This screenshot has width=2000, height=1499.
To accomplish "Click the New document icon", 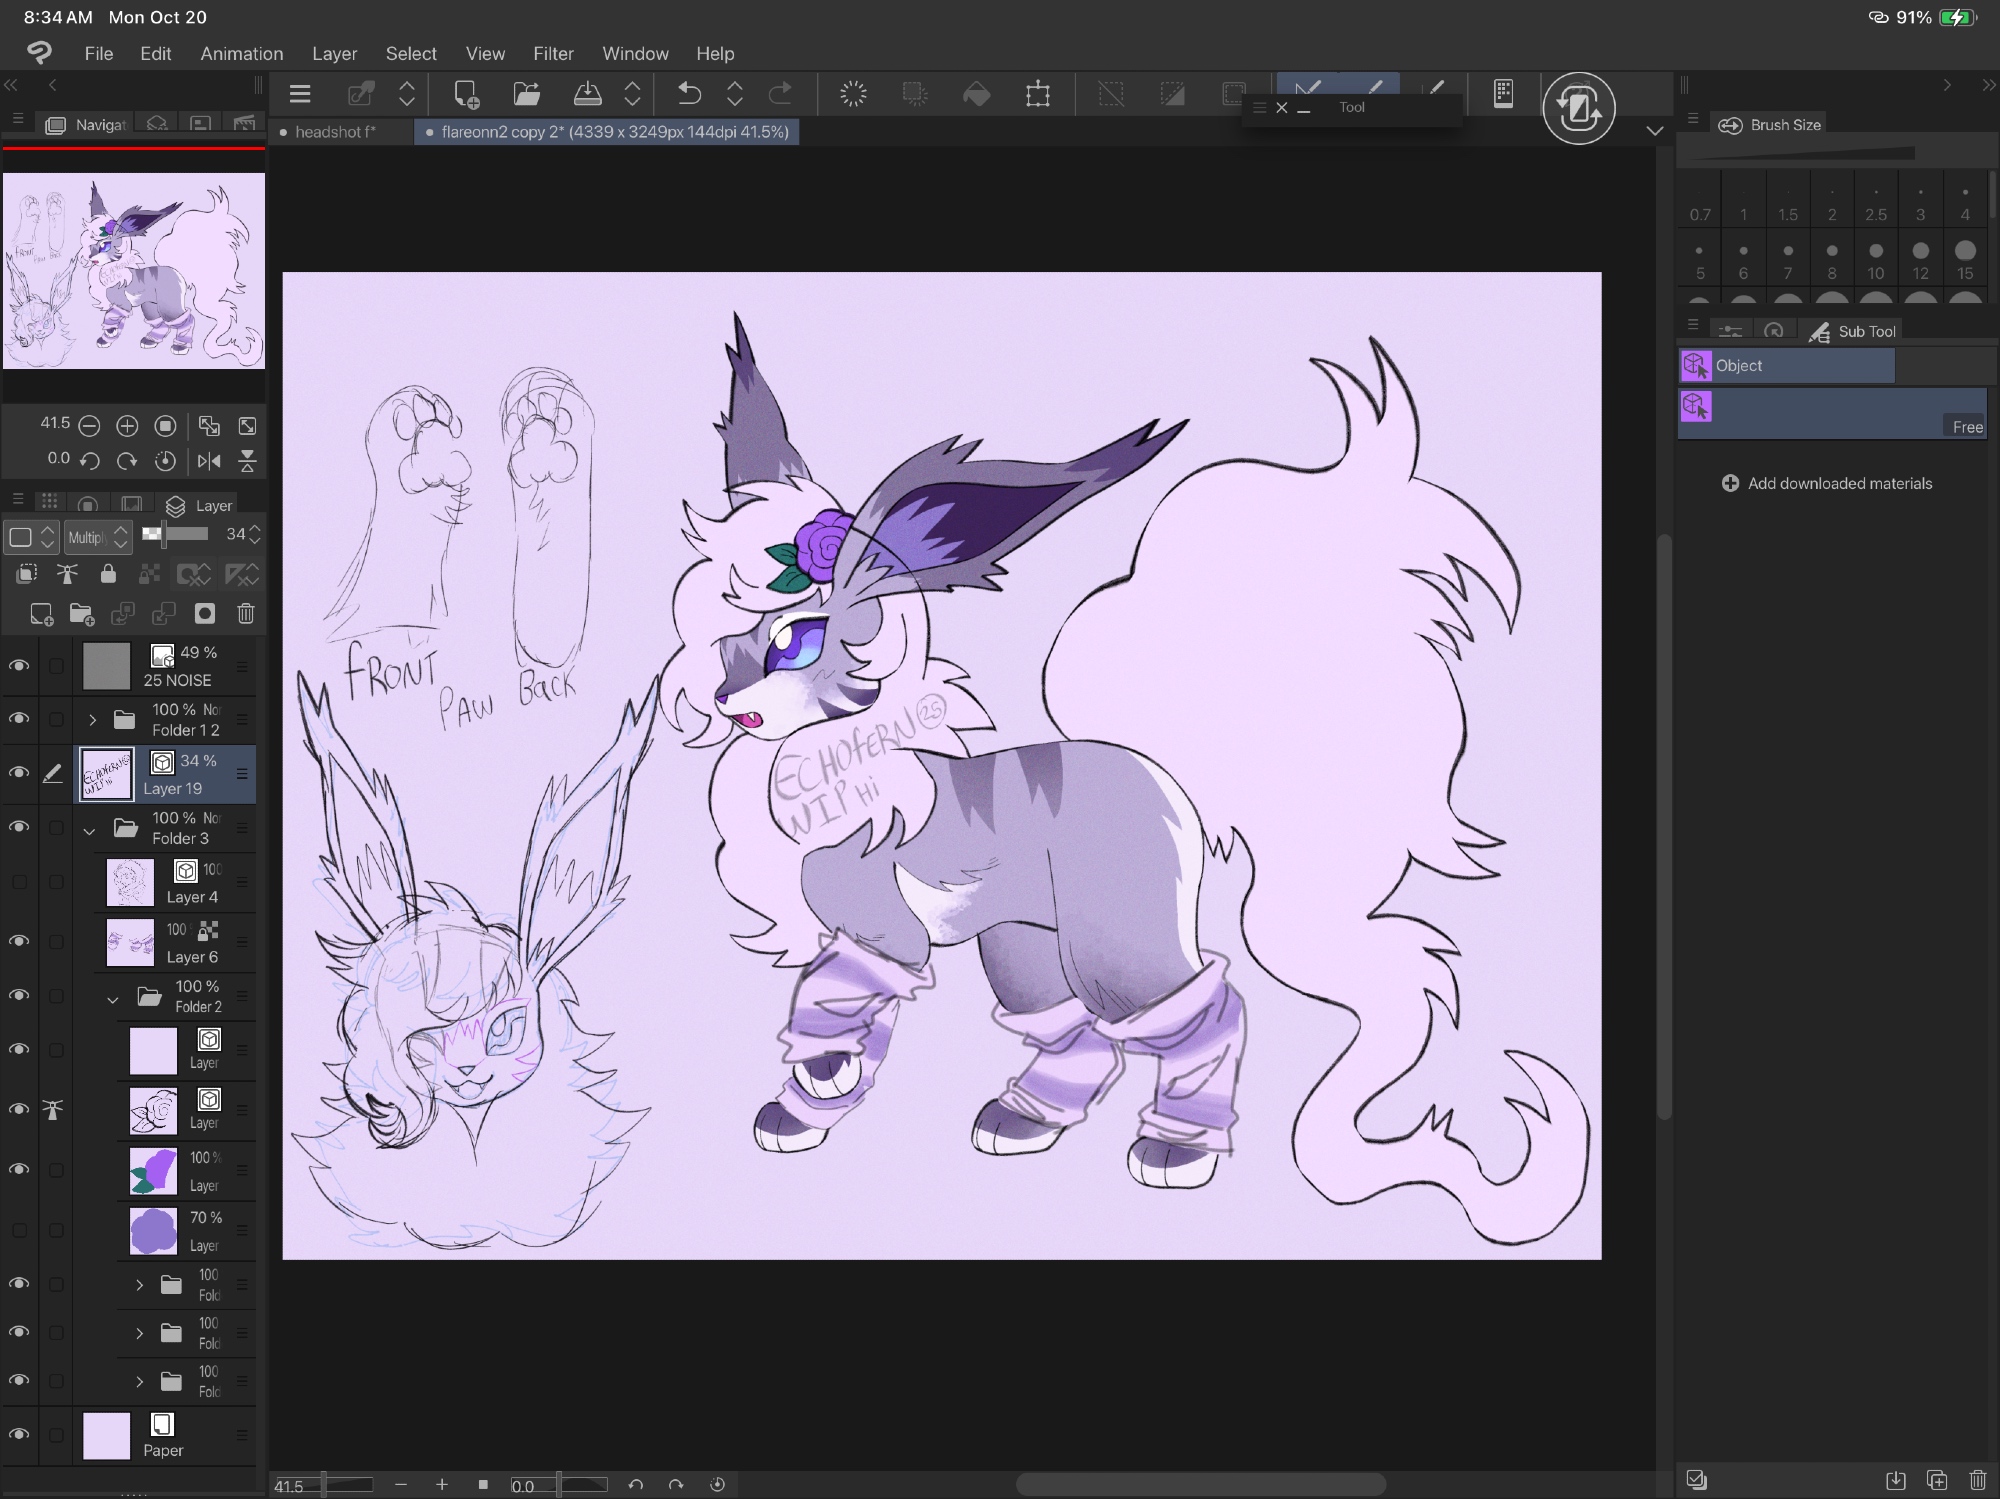I will pos(466,94).
